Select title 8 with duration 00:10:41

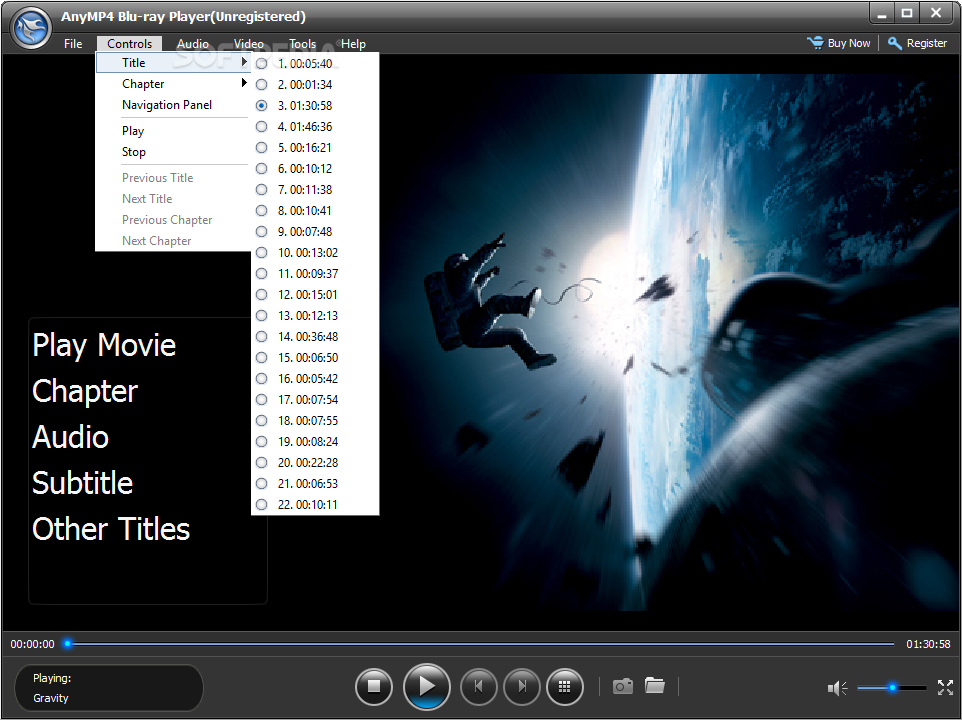pos(315,210)
